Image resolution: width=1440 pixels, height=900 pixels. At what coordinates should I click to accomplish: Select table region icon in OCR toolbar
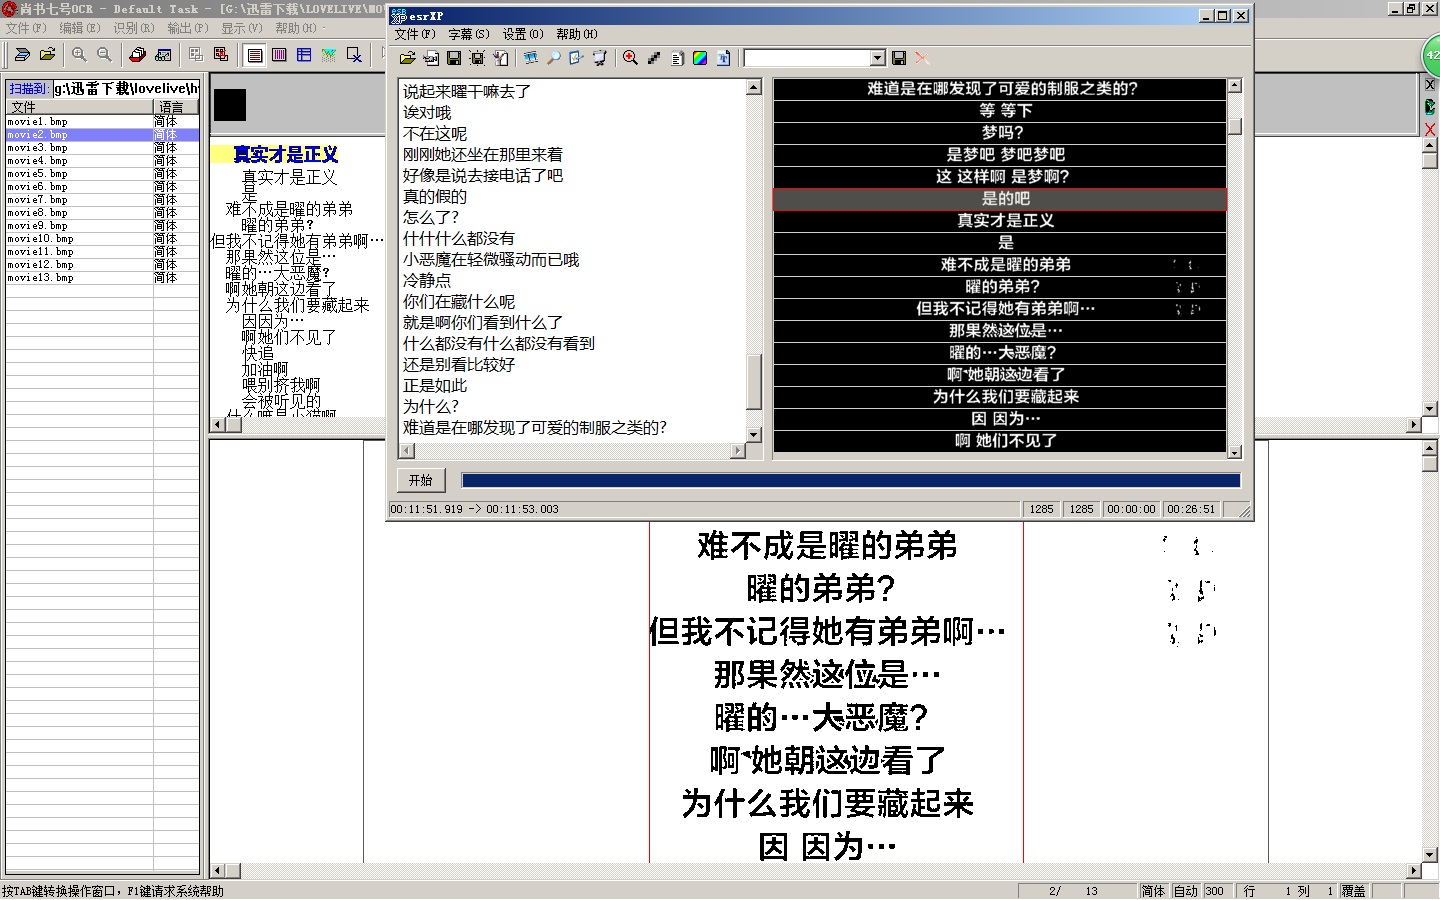point(304,55)
